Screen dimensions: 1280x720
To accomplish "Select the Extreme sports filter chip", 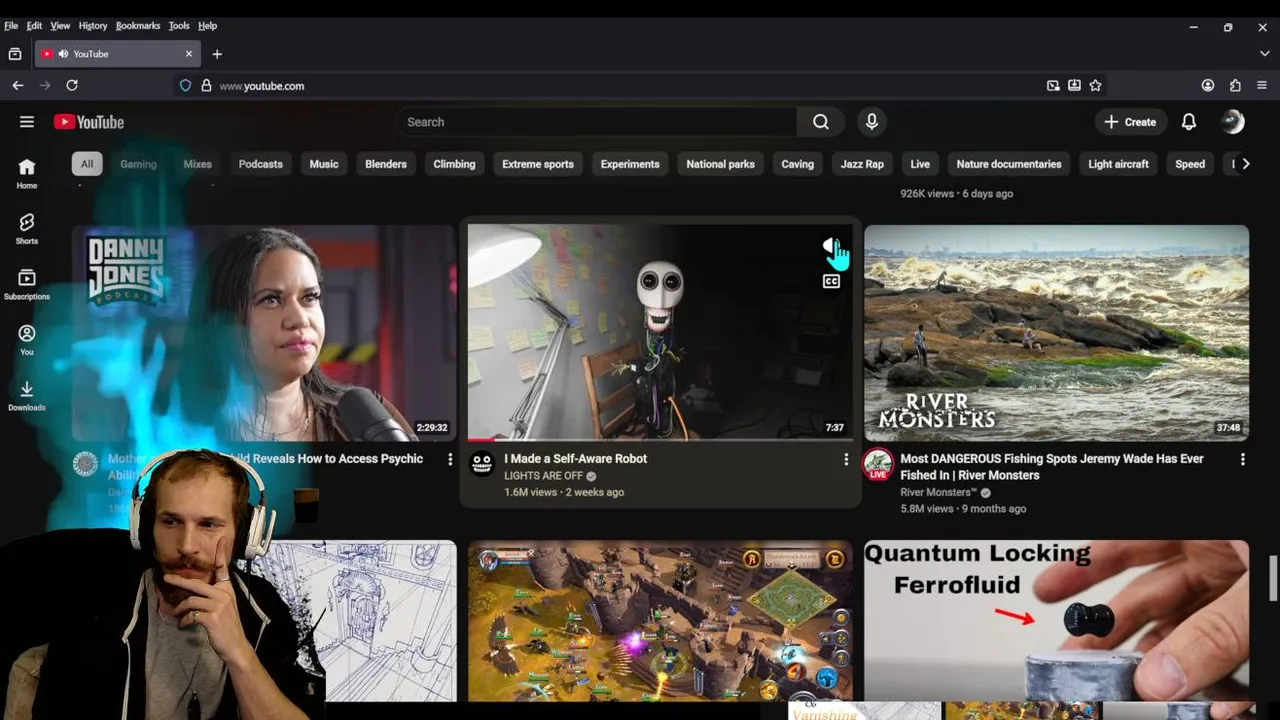I will [538, 164].
